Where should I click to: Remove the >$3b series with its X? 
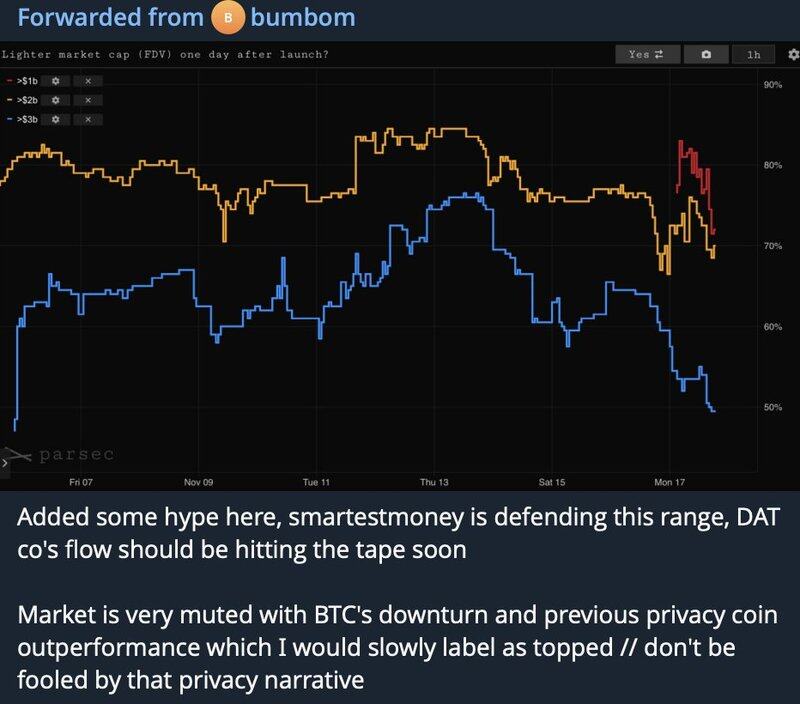tap(88, 120)
